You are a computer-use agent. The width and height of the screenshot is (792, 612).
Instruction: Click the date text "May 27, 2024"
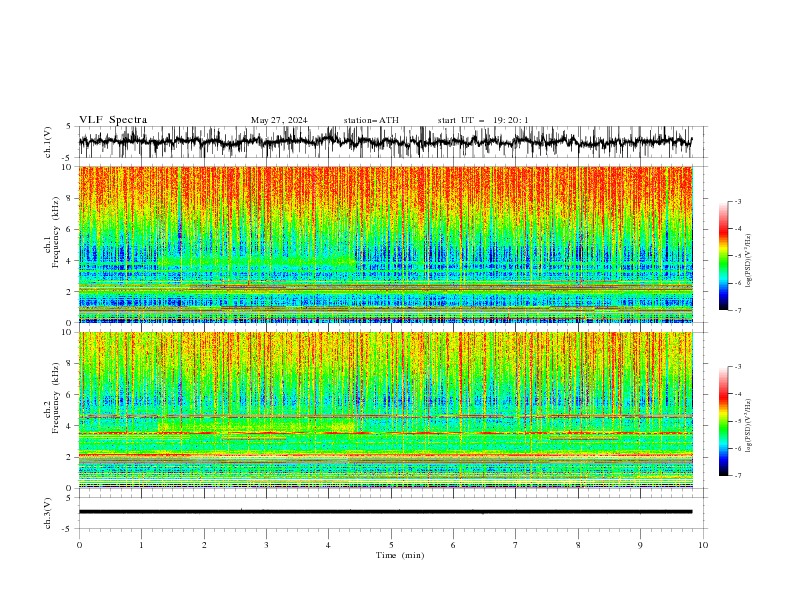pos(279,120)
